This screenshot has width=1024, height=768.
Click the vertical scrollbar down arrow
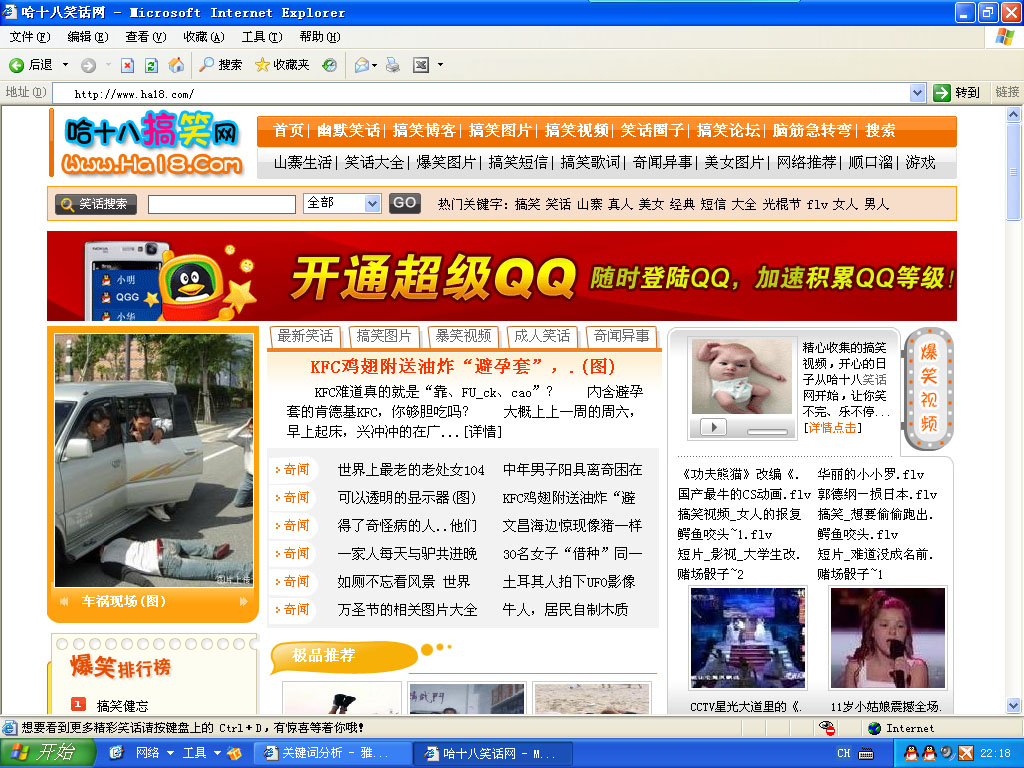(1014, 705)
